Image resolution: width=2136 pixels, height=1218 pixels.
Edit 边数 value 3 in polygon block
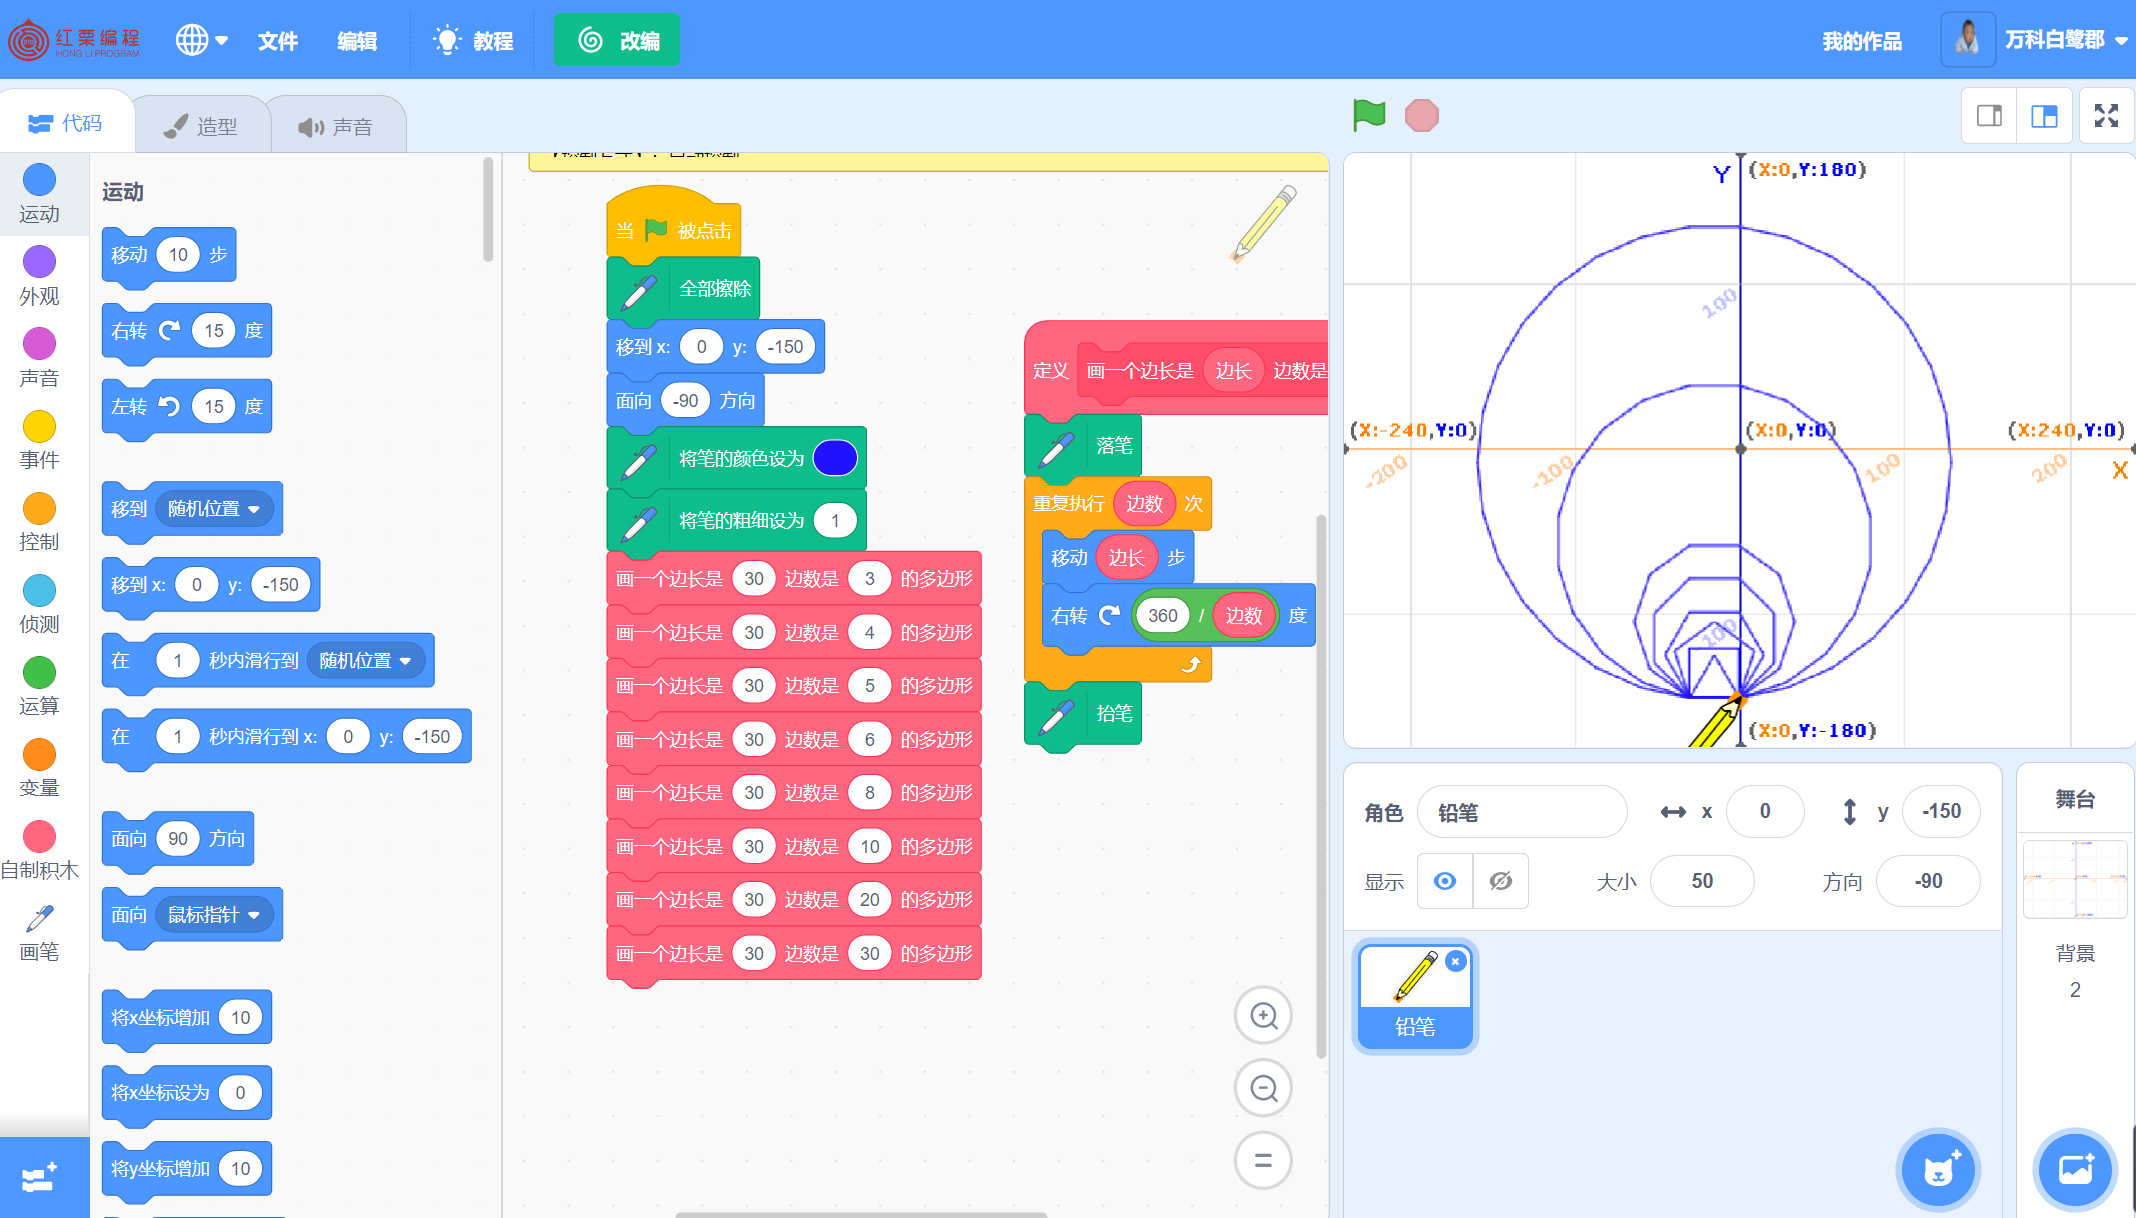pos(870,579)
